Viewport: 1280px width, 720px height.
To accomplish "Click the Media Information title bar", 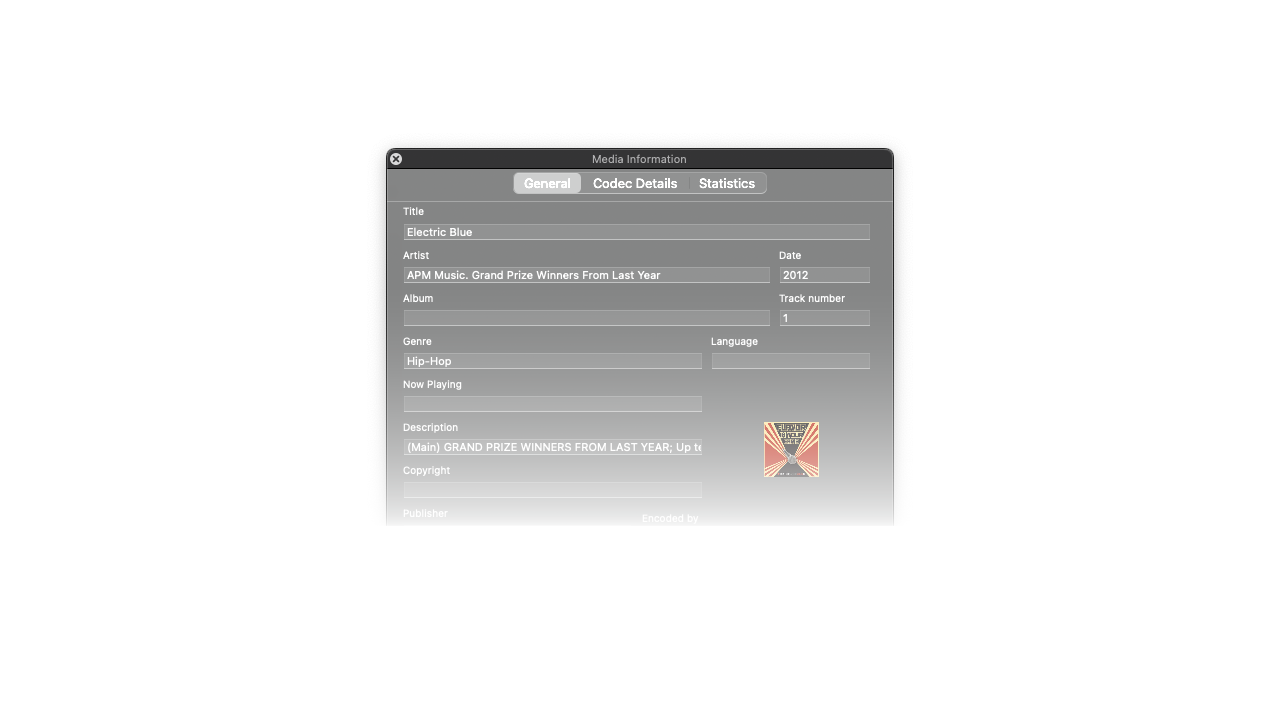I will [x=639, y=159].
